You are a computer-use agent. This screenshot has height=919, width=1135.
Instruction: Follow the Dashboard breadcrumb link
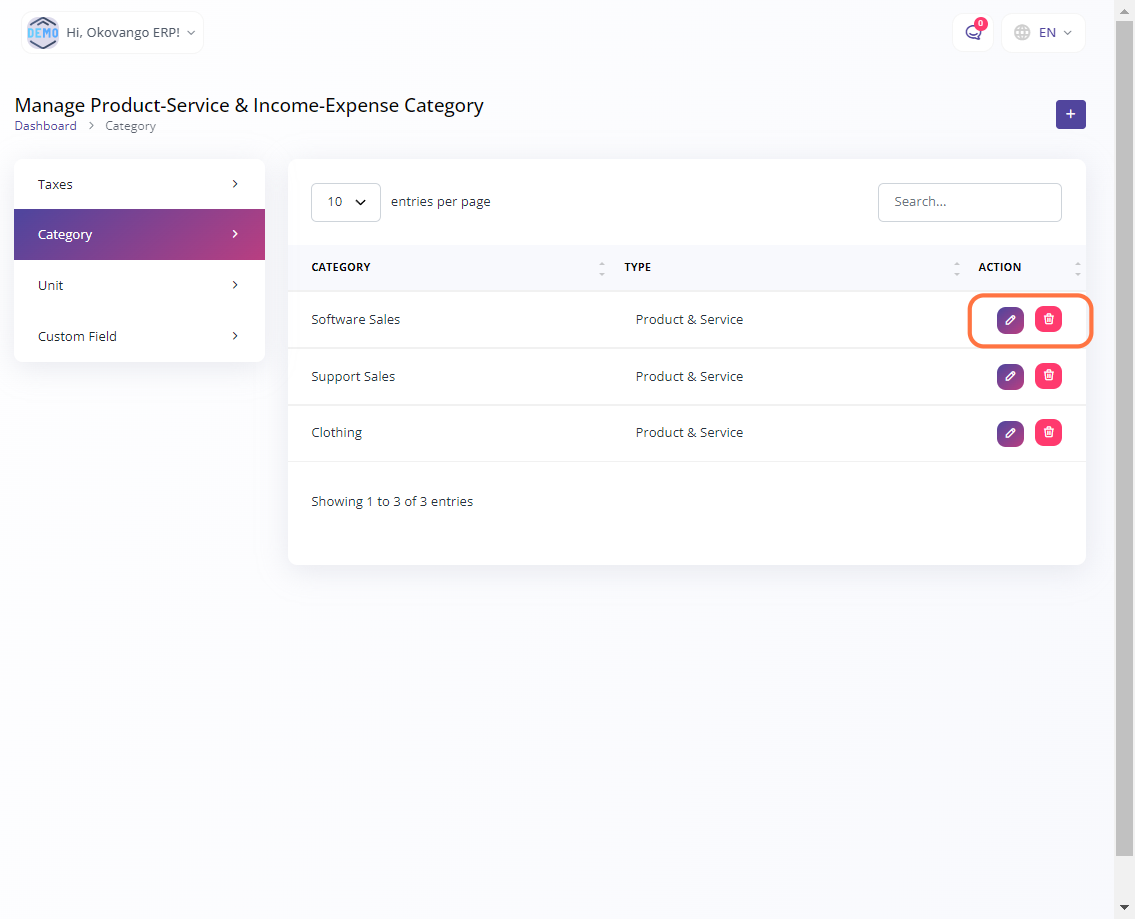(x=45, y=126)
